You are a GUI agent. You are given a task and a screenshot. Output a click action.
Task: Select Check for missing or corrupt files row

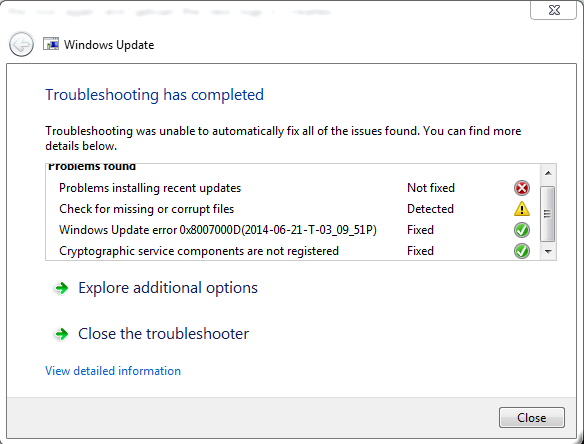(294, 209)
